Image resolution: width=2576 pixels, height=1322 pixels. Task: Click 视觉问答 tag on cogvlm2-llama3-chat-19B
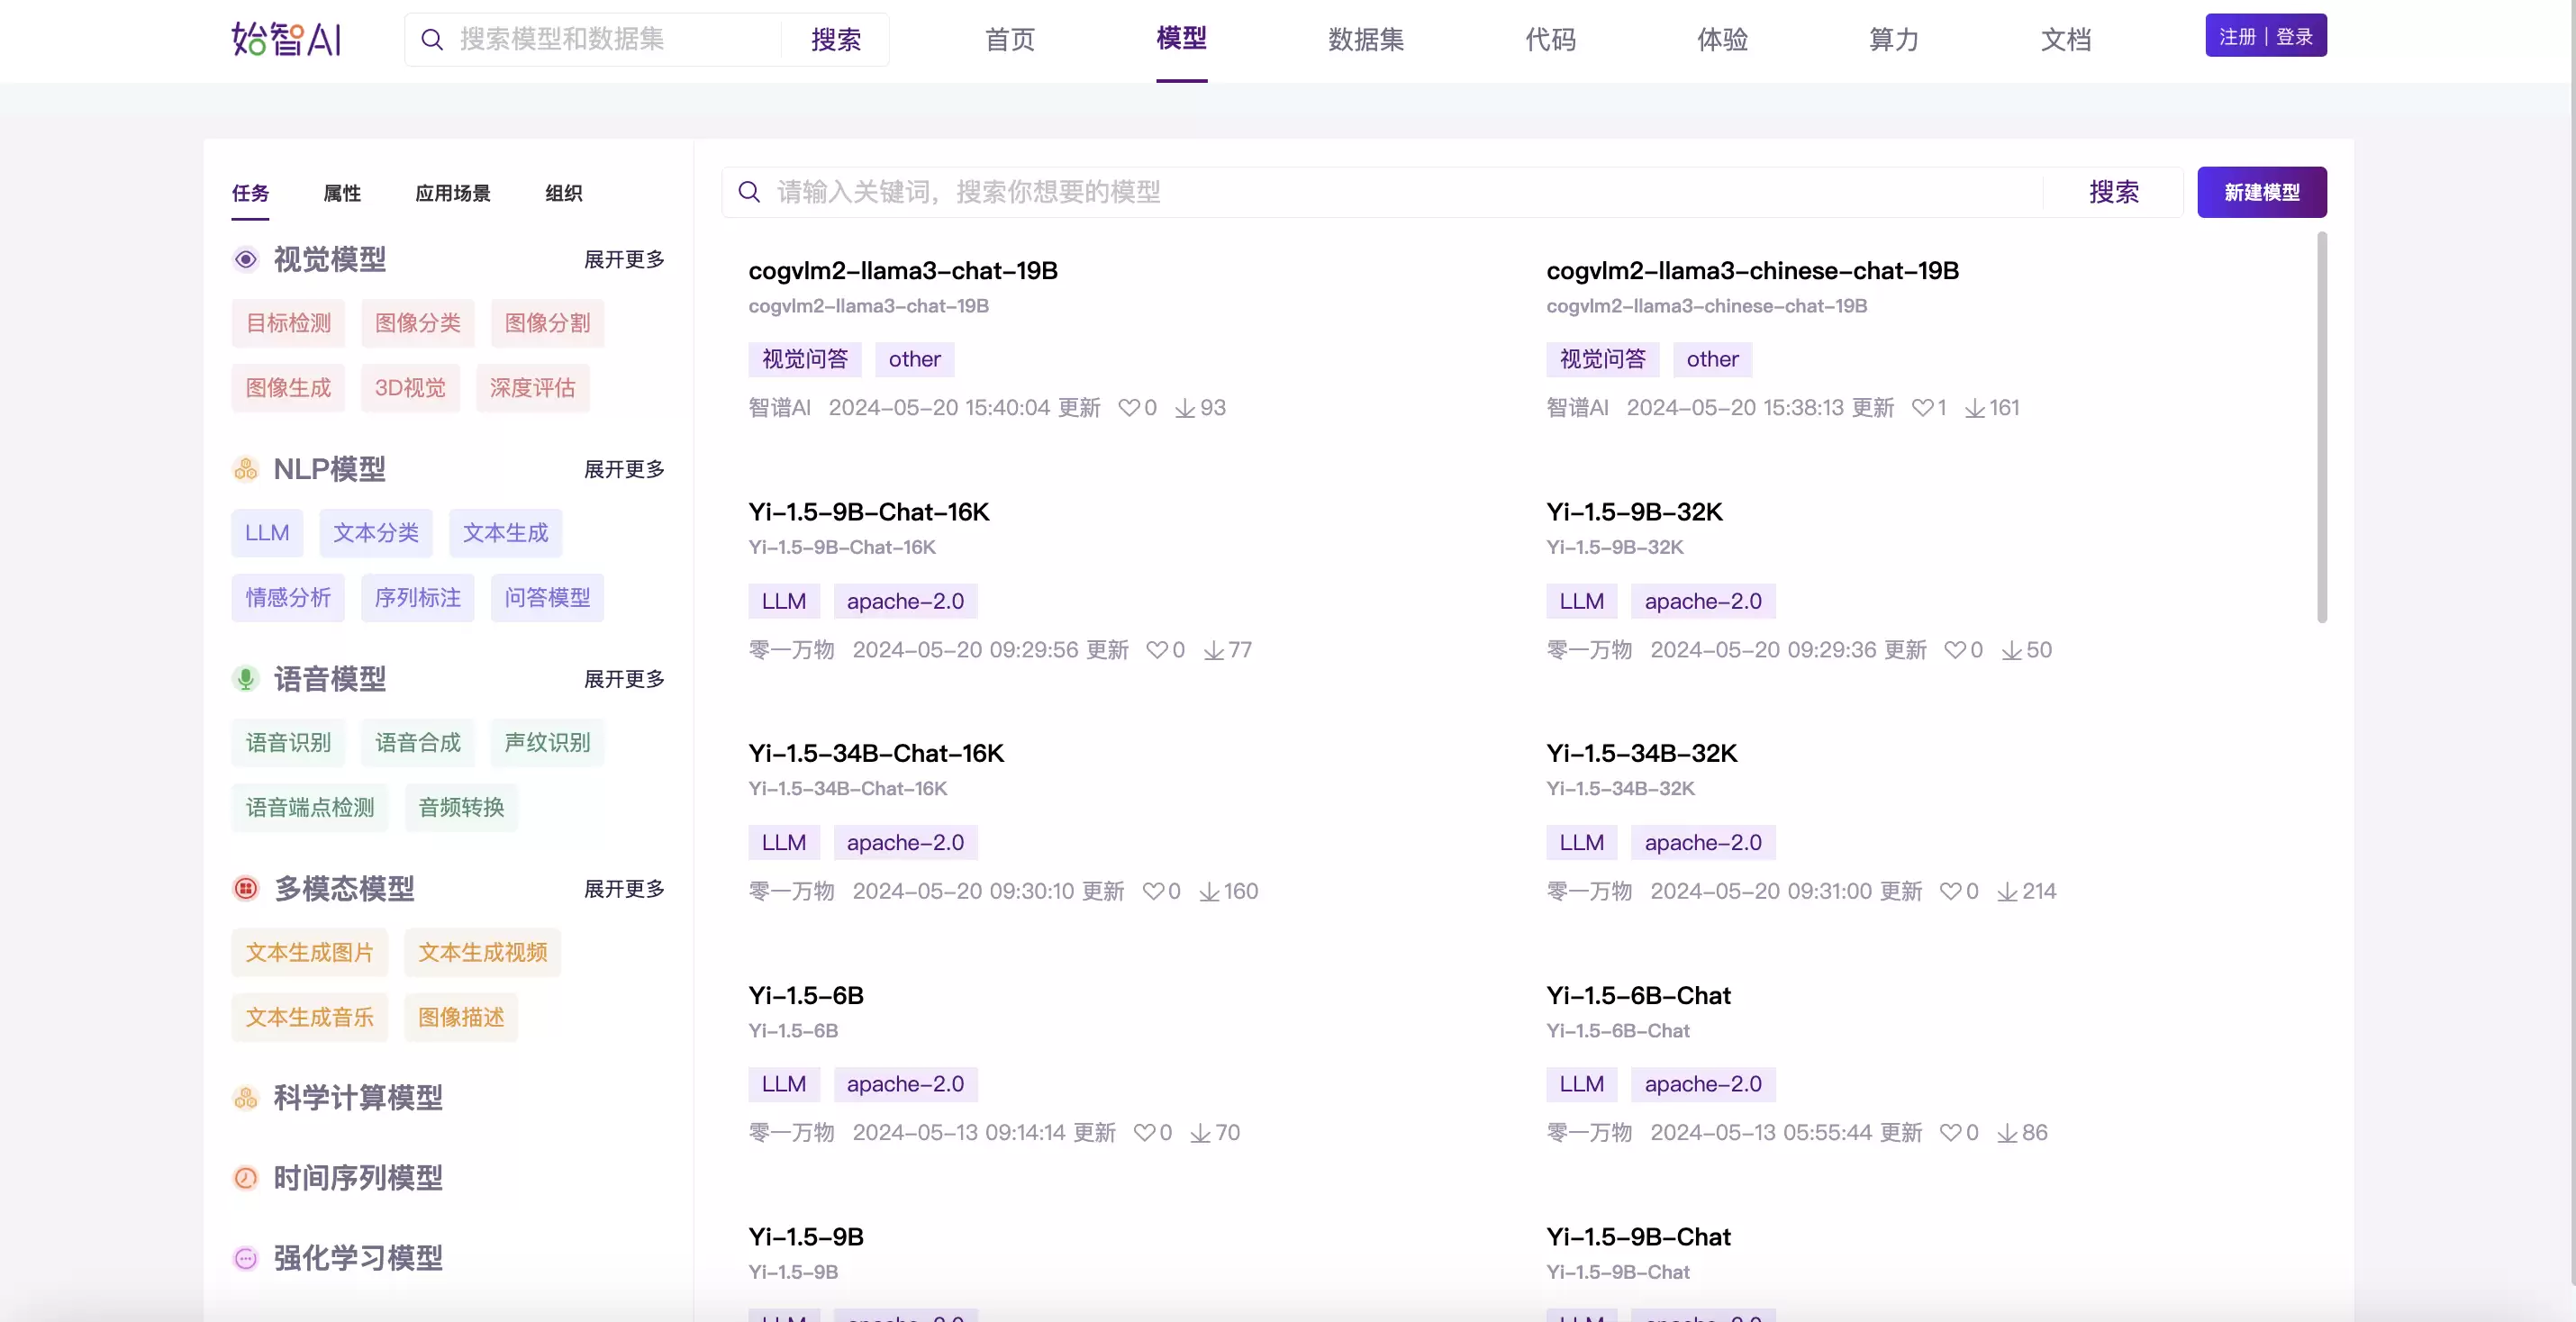pos(805,359)
